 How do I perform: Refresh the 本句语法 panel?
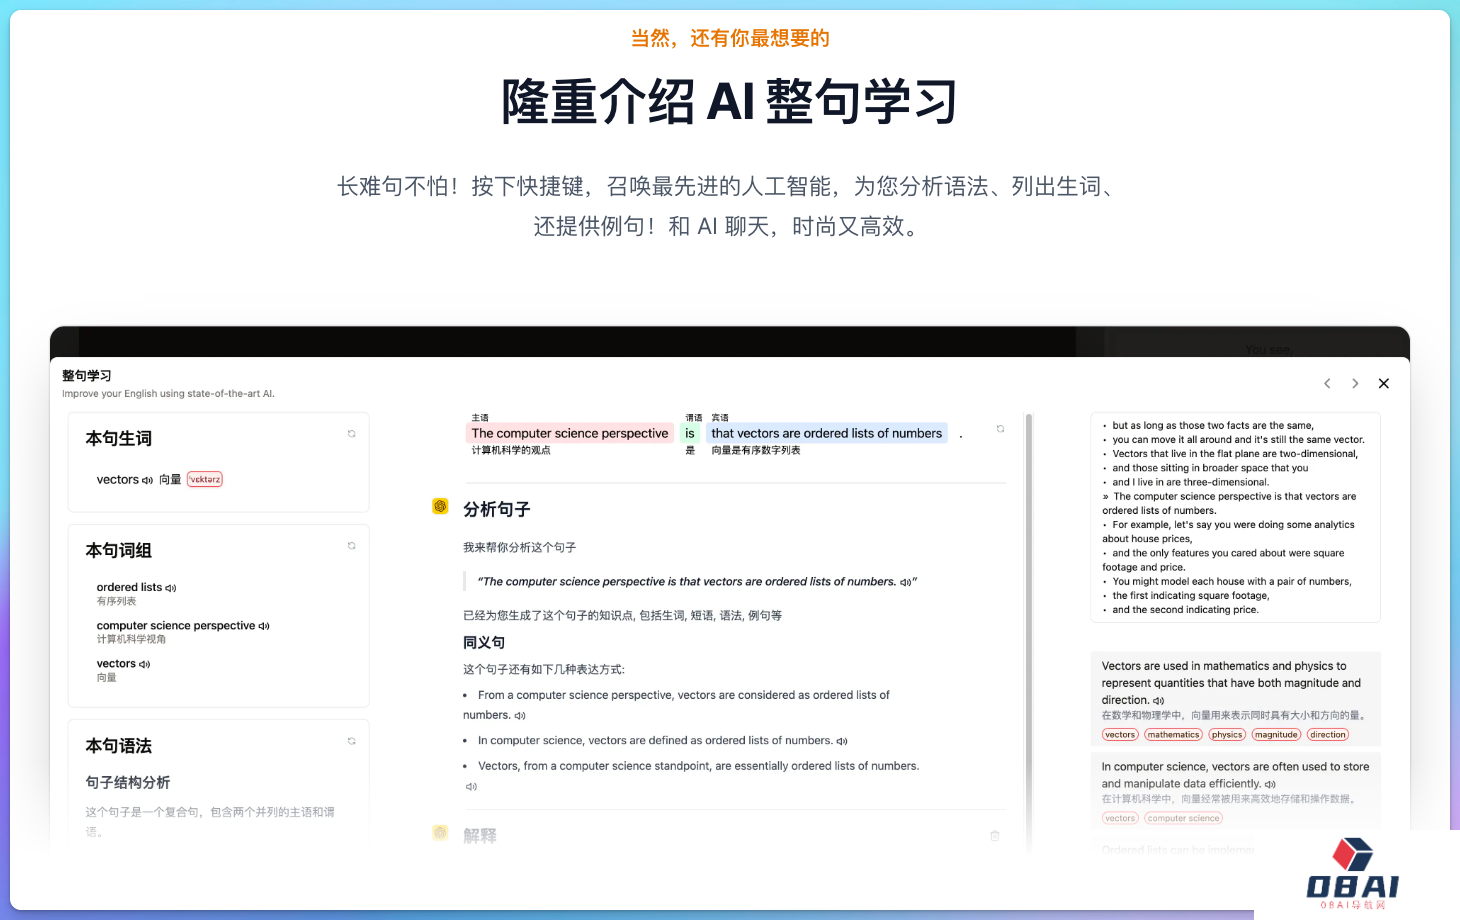(x=351, y=741)
